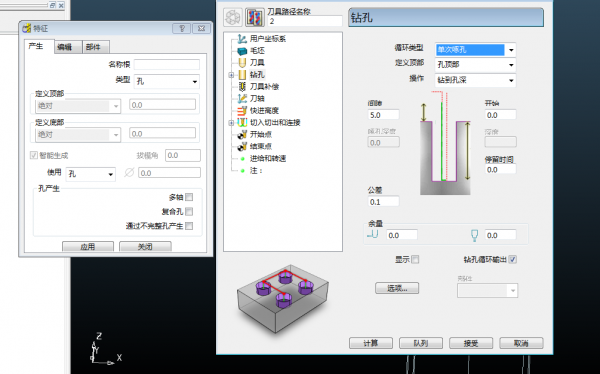Click the 开始点 start point icon
Screen dimensions: 600x374
[242, 134]
